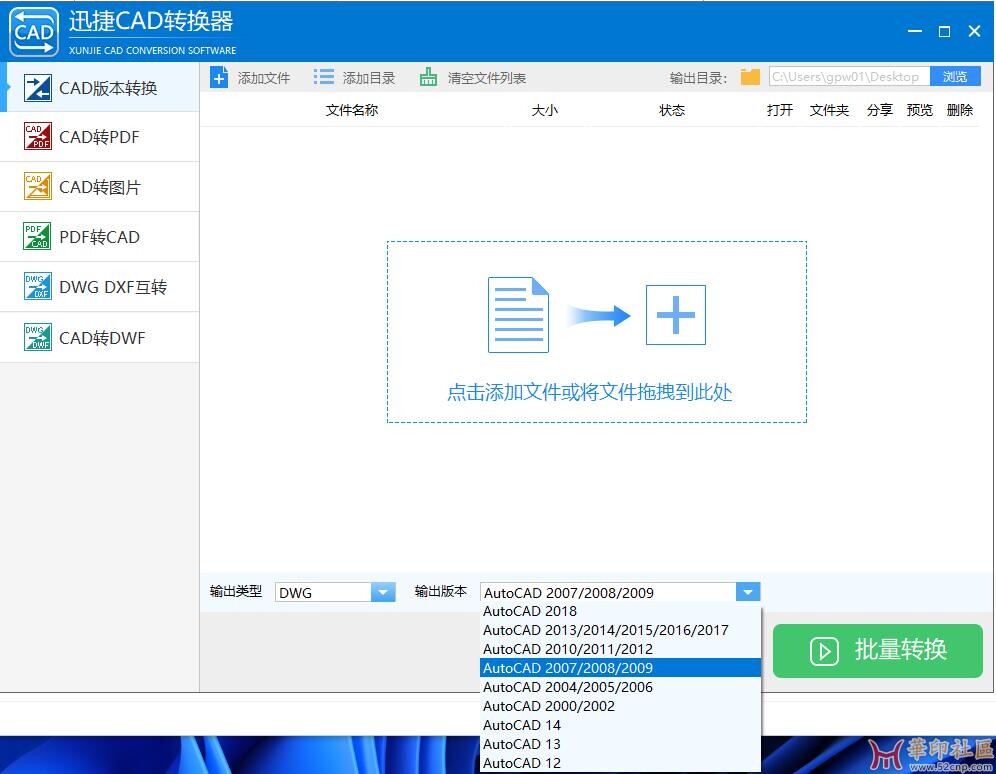
Task: Click the 添加文件 text button
Action: (x=264, y=78)
